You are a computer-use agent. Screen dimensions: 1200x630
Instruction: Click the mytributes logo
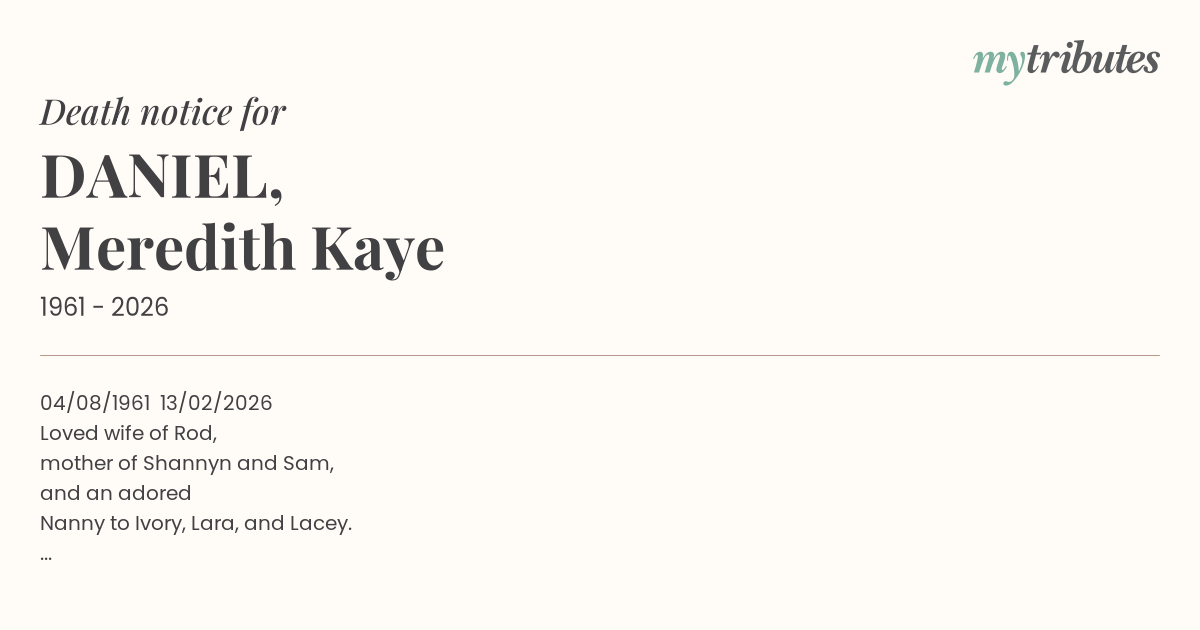coord(1066,60)
